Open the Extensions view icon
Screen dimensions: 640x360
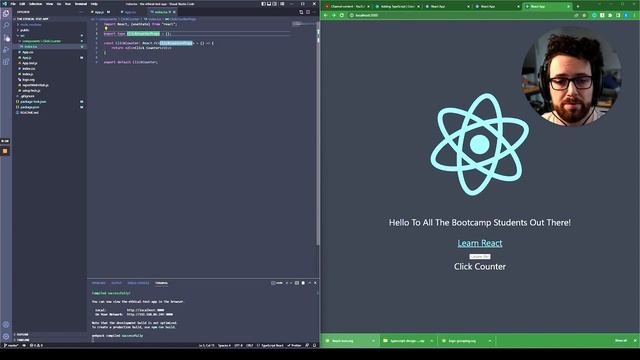[x=6, y=62]
